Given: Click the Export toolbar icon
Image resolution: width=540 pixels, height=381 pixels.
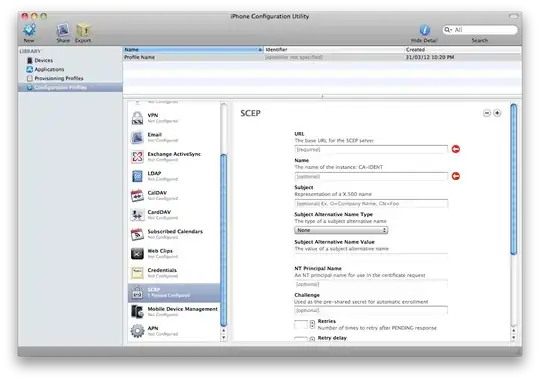Looking at the screenshot, I should [83, 30].
